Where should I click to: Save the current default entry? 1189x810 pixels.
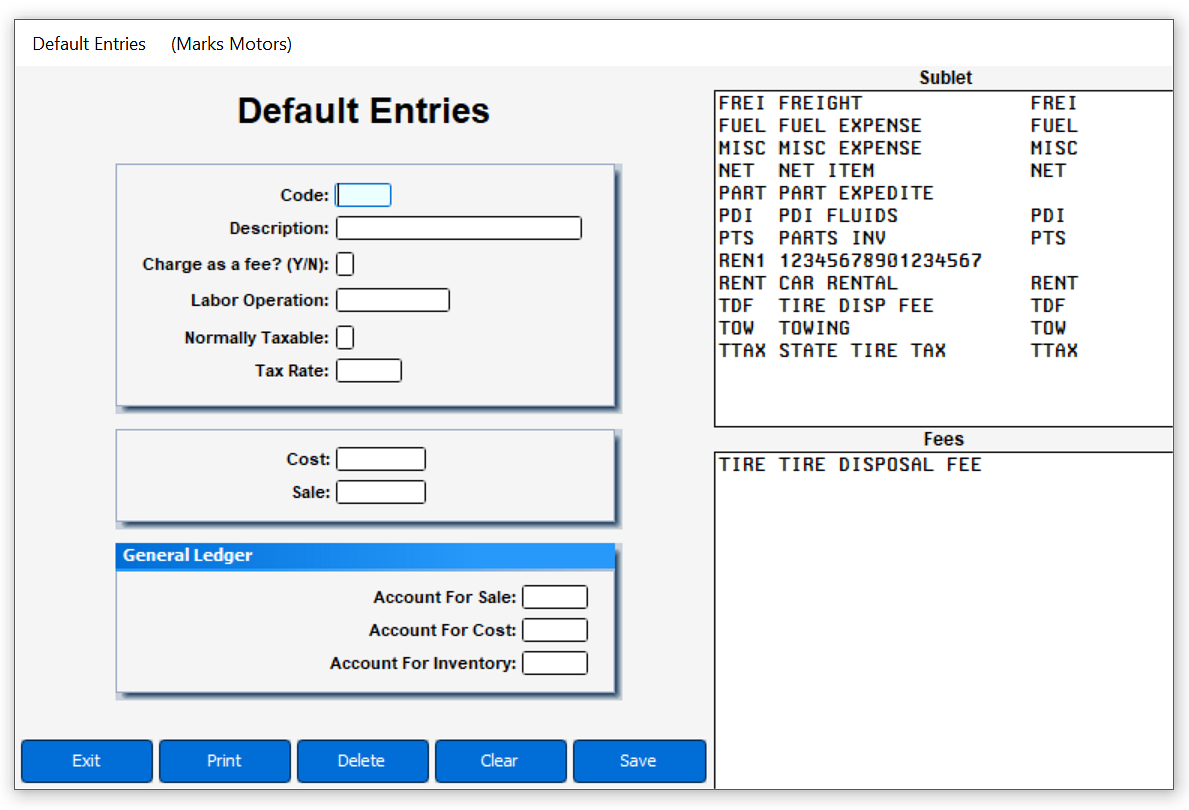(639, 760)
